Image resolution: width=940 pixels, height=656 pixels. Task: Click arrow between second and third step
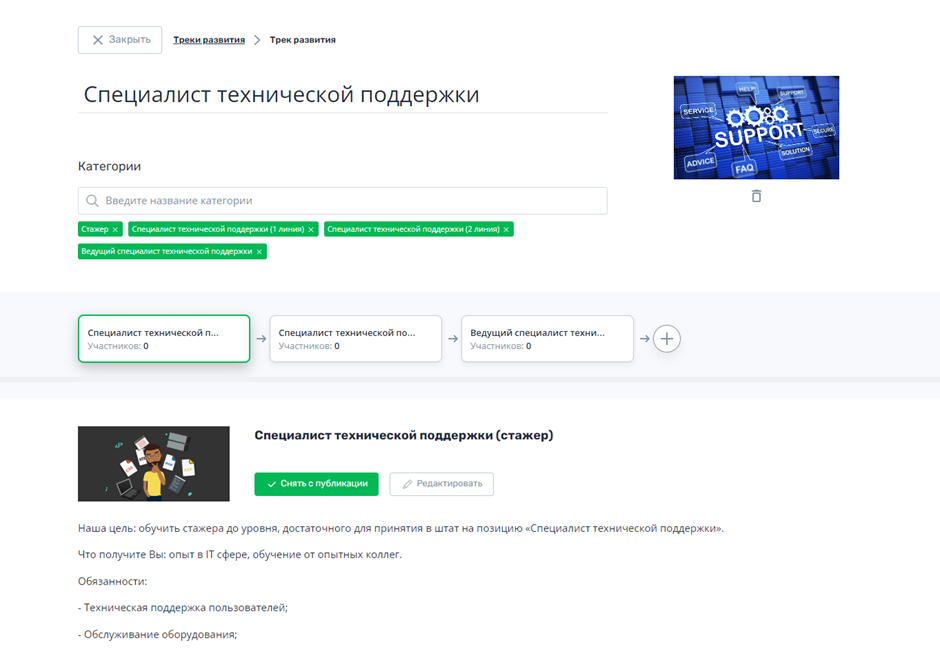(453, 339)
